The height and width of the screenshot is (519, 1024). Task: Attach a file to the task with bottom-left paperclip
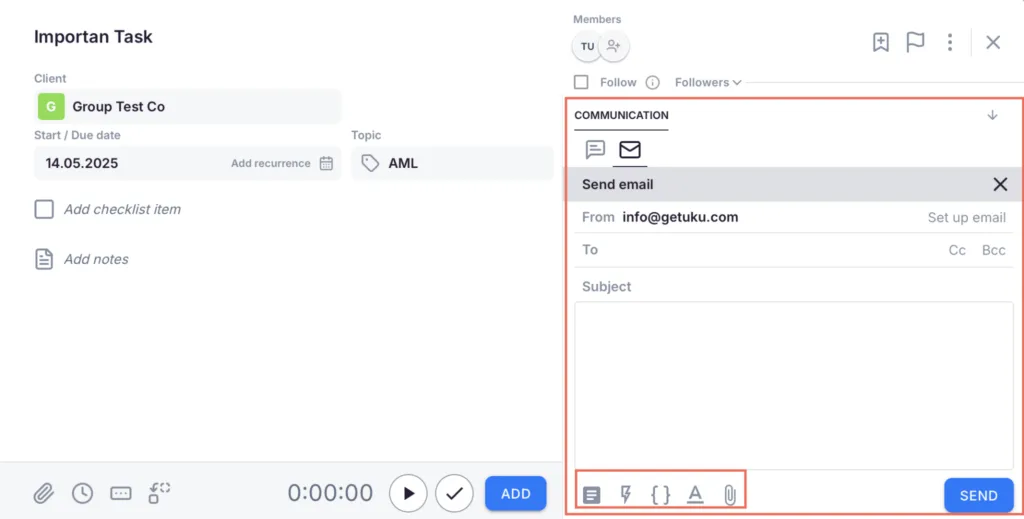tap(44, 493)
